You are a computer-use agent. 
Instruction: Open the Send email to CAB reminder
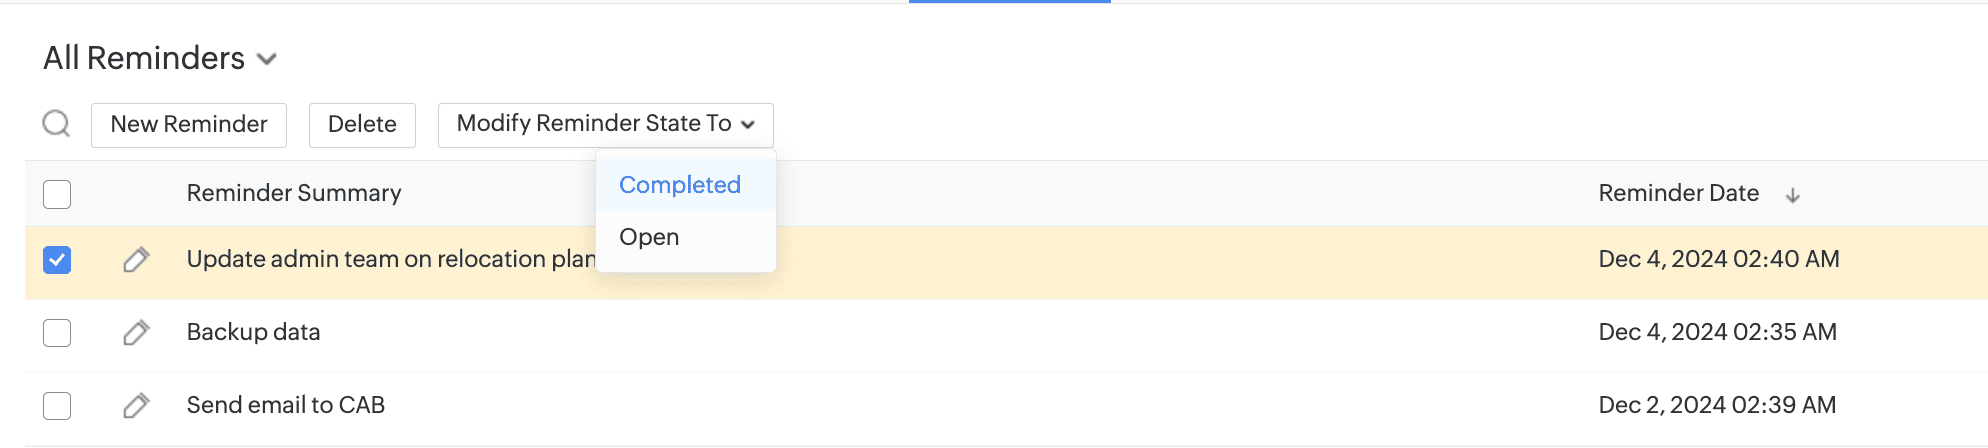(x=285, y=405)
